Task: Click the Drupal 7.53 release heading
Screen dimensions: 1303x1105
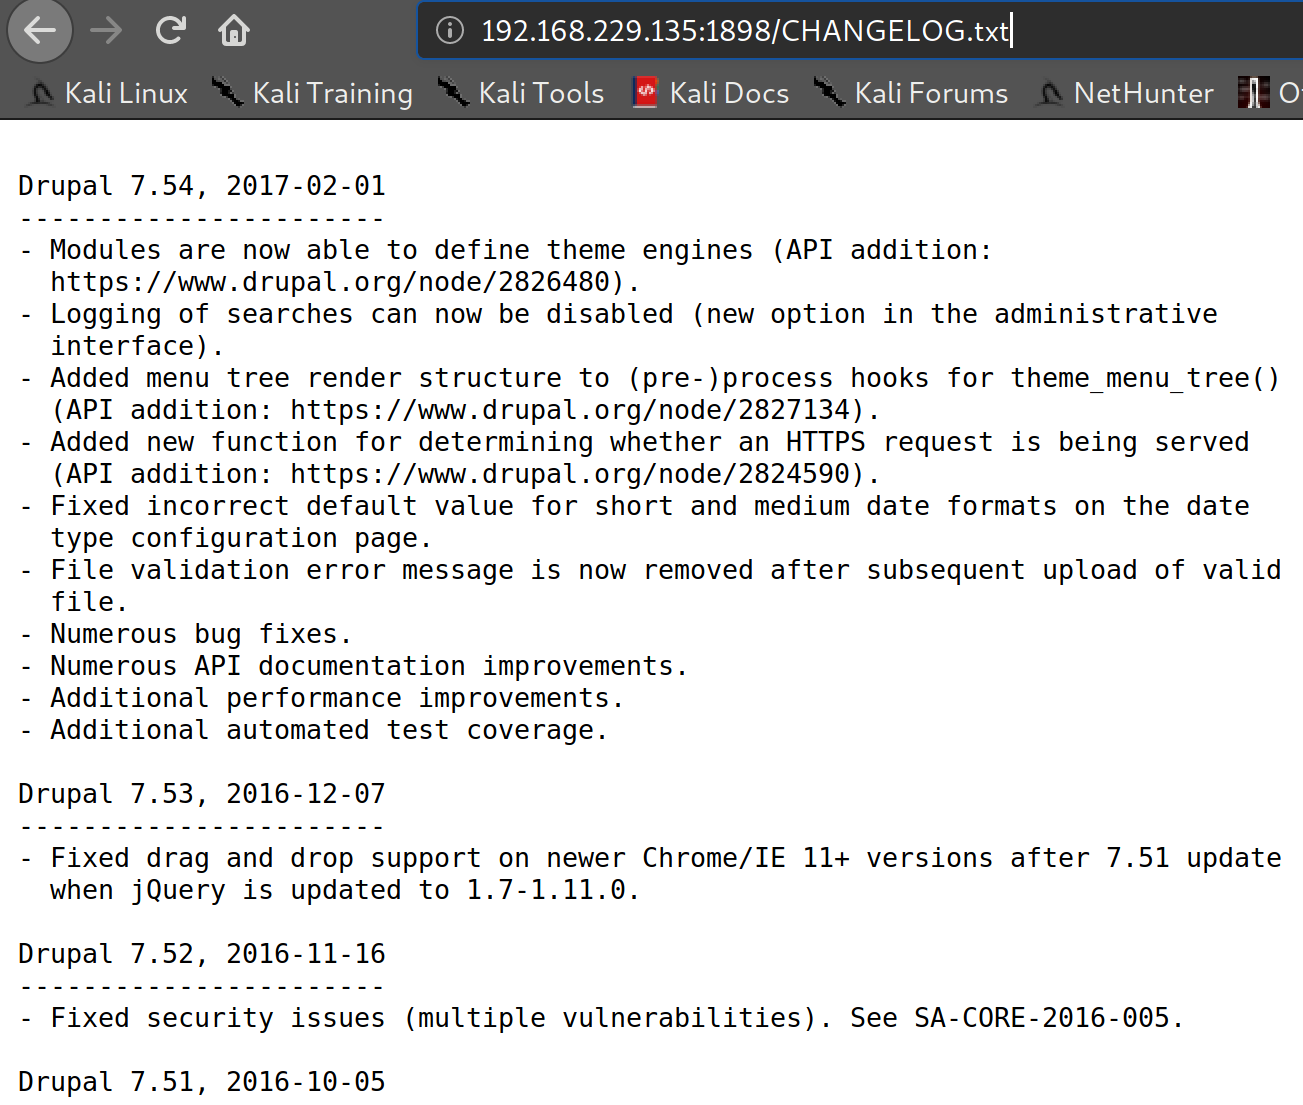Action: pyautogui.click(x=201, y=794)
